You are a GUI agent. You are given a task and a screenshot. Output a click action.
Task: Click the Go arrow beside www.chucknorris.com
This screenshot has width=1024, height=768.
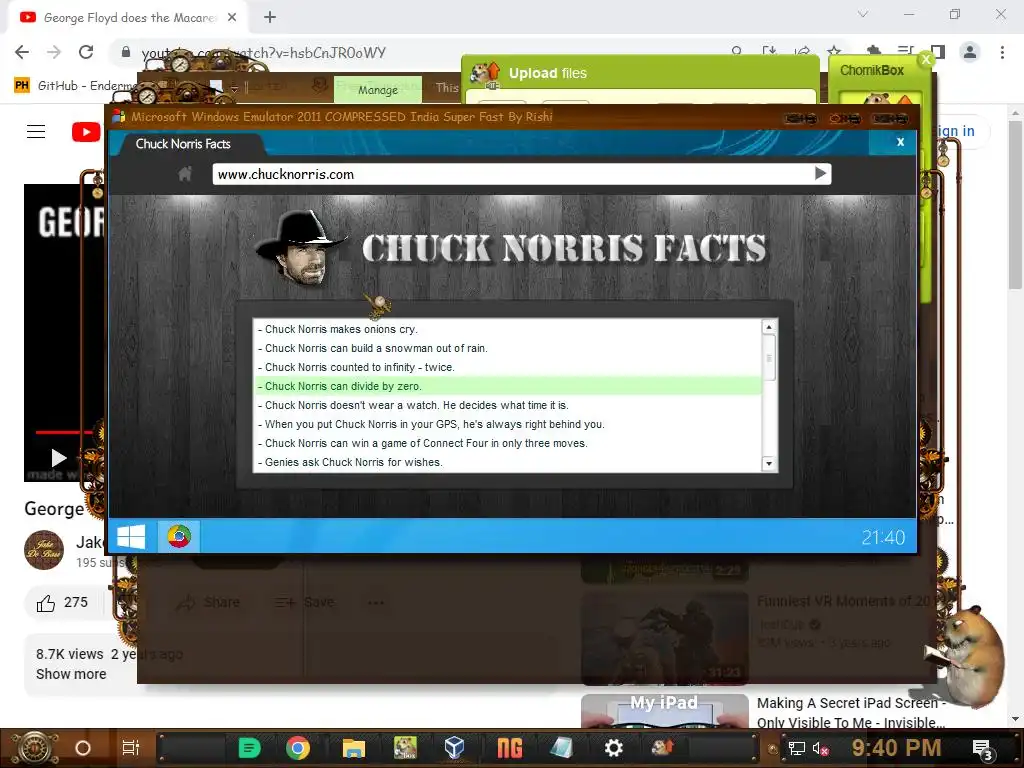[x=821, y=173]
